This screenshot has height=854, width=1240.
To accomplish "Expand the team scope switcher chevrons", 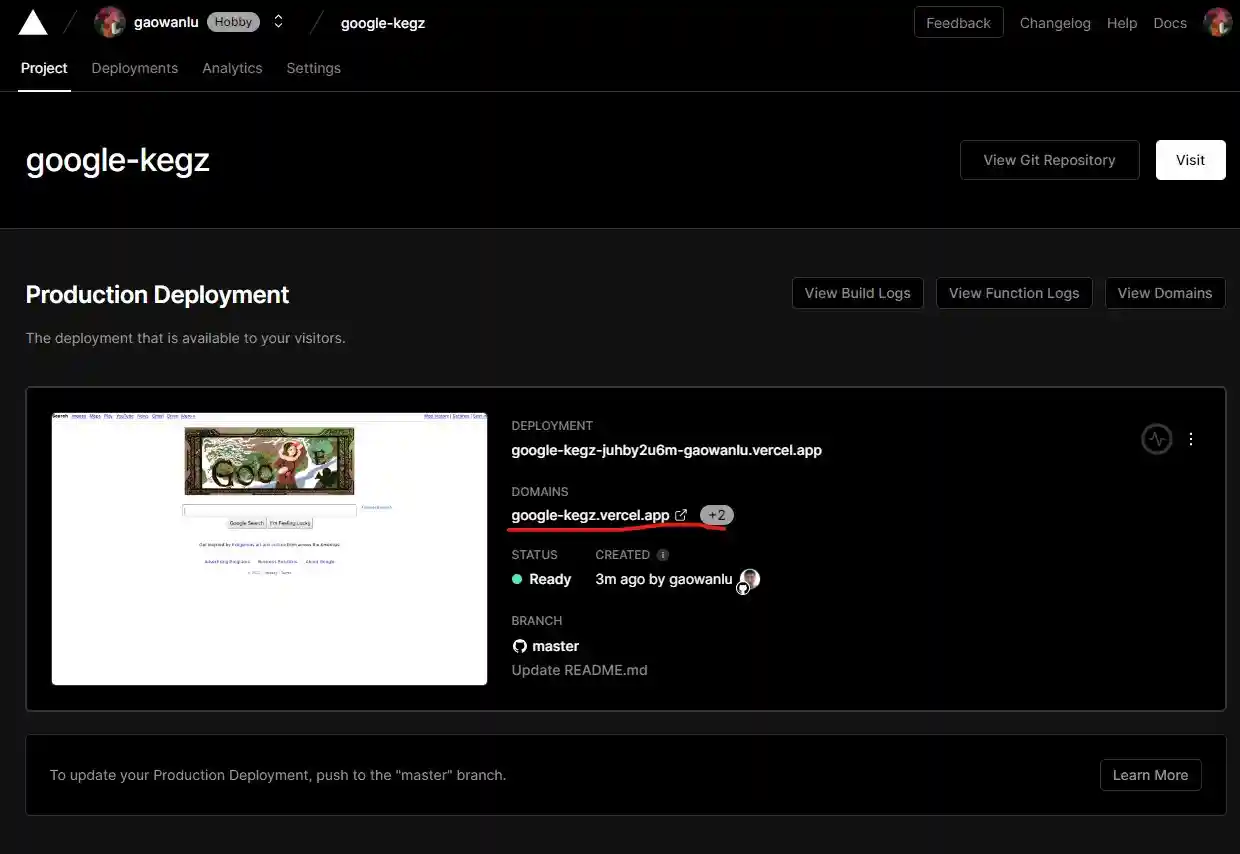I will coord(278,22).
